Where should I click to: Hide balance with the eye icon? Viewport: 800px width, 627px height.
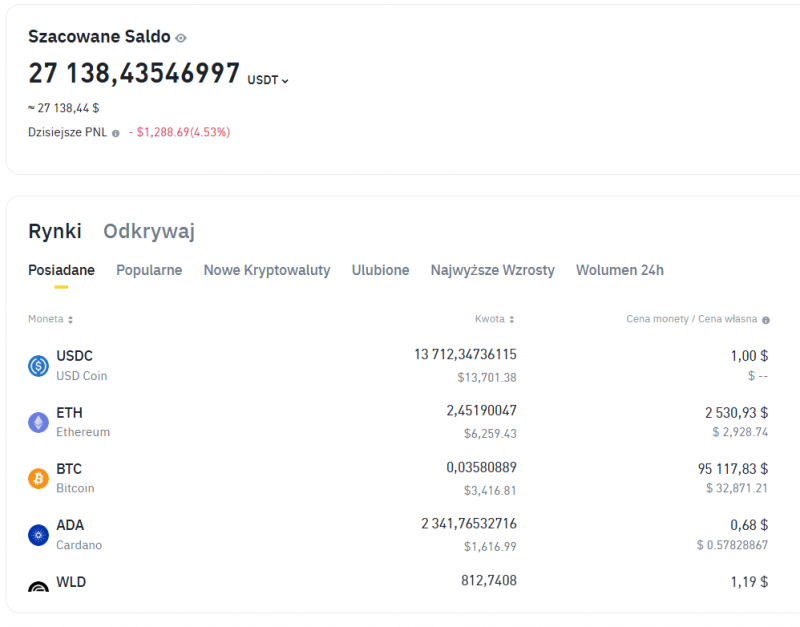pyautogui.click(x=181, y=38)
